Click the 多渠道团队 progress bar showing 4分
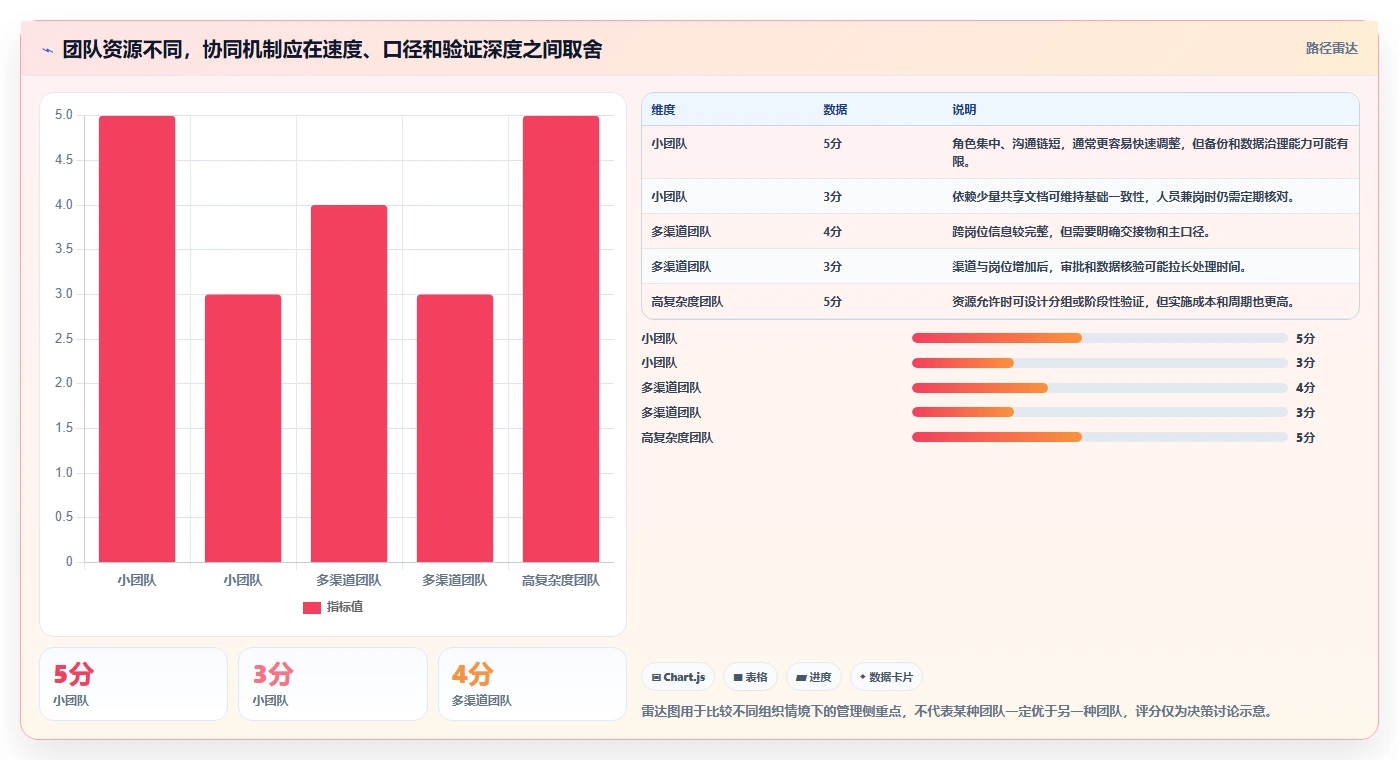This screenshot has height=760, width=1399. (x=1099, y=388)
